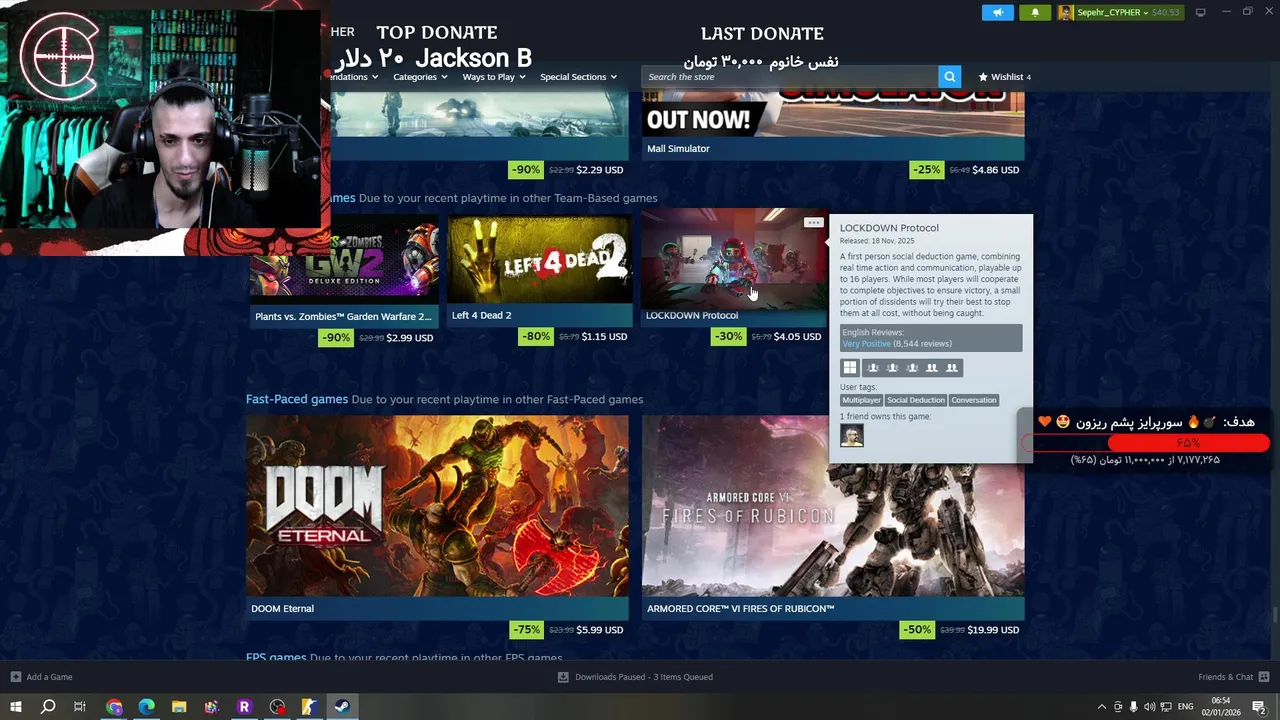
Task: Click the Add a Game plus icon
Action: coord(15,677)
